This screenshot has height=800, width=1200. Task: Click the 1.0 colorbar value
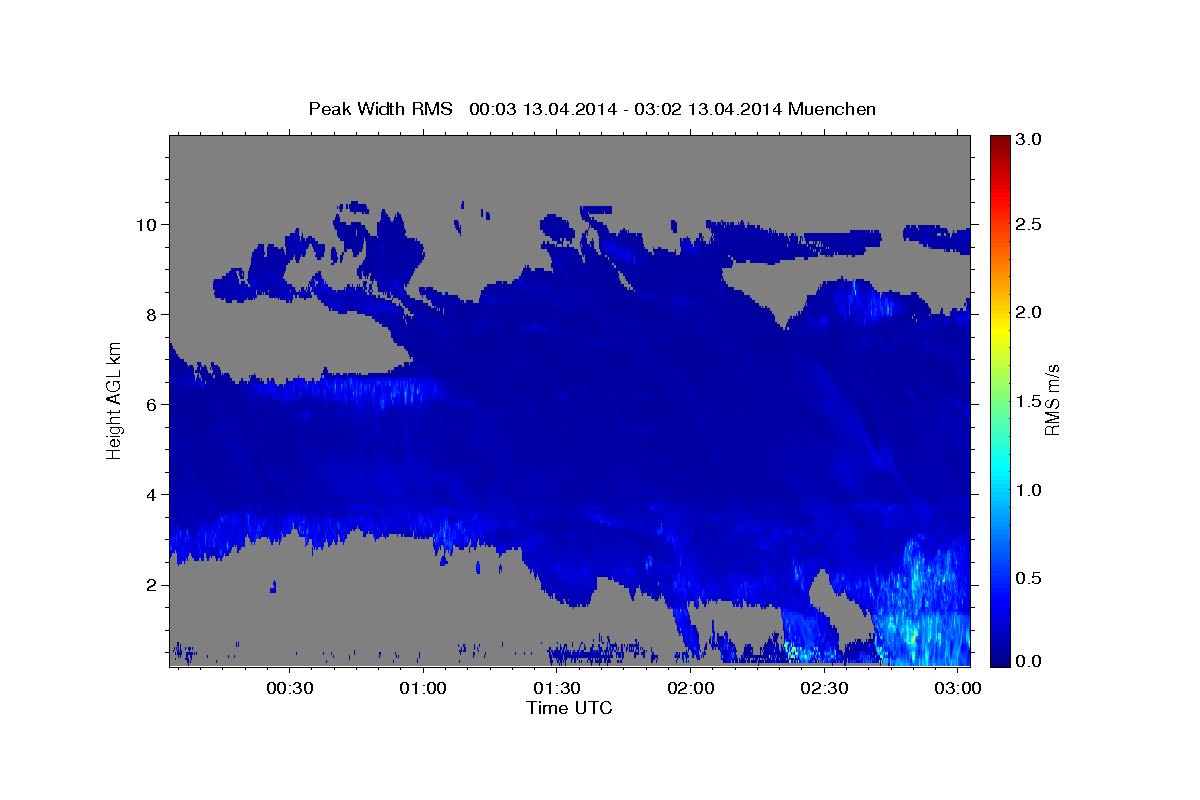(x=1029, y=490)
